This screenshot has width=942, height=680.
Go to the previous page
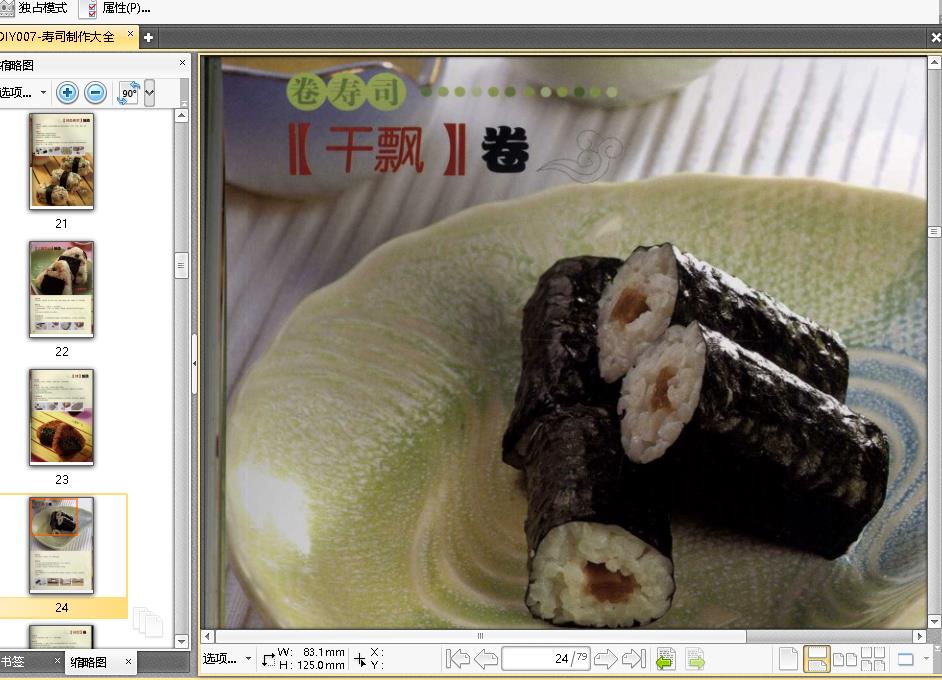tap(485, 659)
